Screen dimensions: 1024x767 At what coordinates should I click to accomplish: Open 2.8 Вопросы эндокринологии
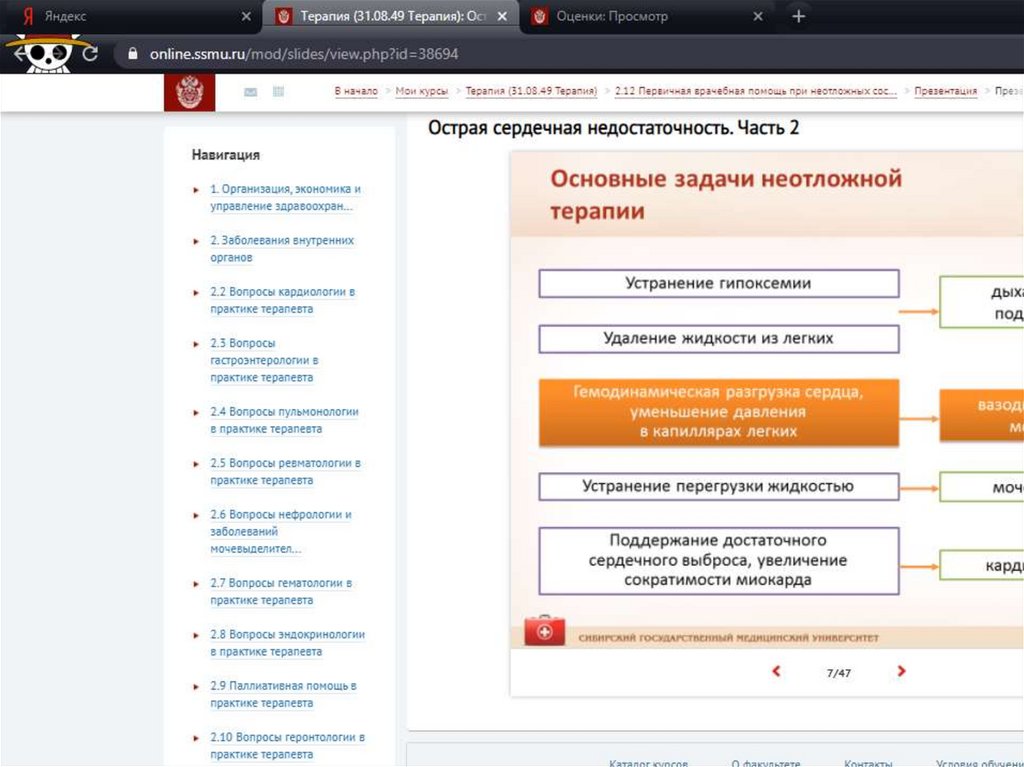[x=287, y=643]
